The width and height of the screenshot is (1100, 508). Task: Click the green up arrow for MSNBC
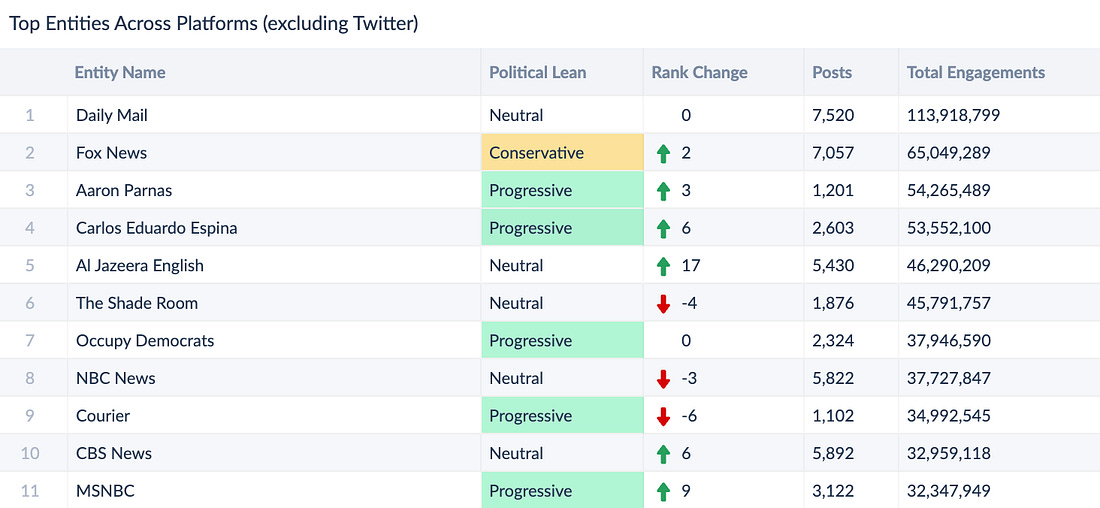pos(662,491)
